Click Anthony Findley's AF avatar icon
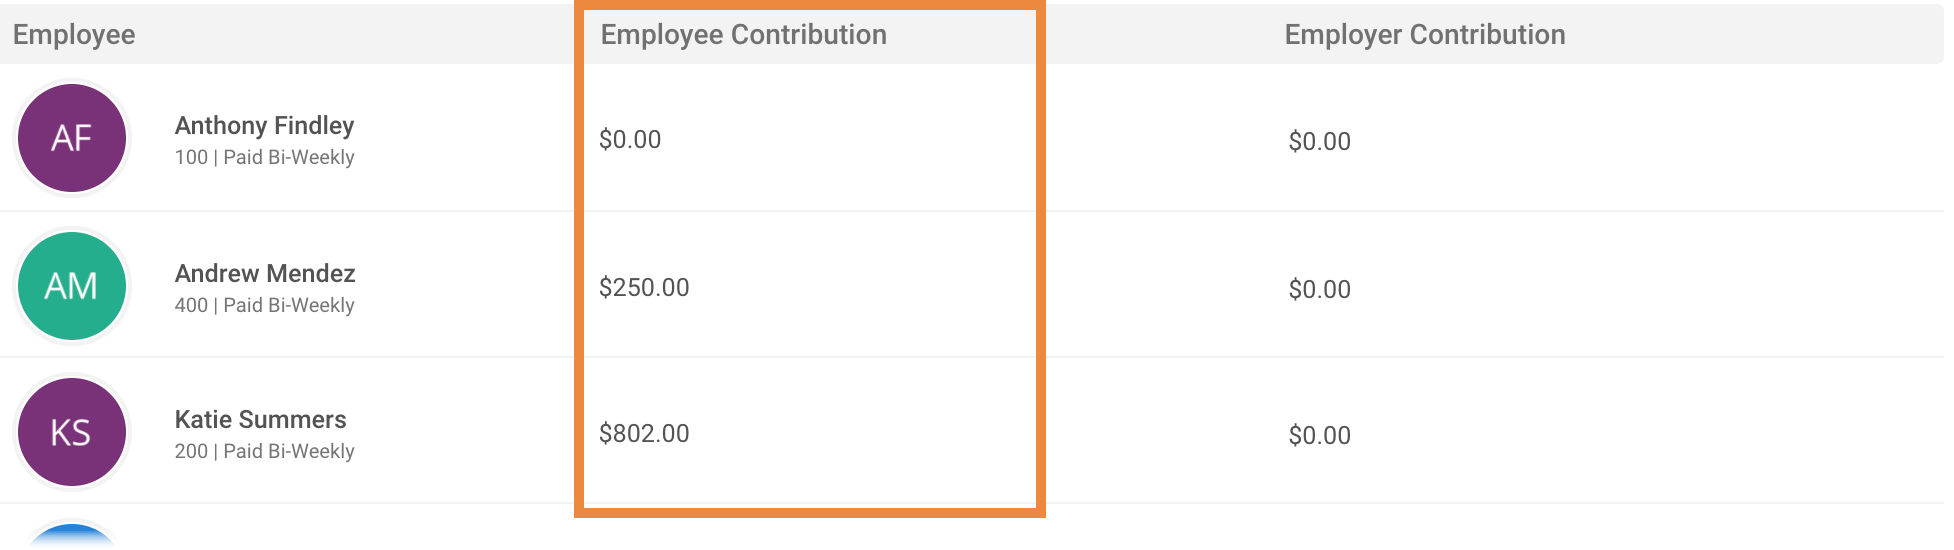 coord(72,138)
